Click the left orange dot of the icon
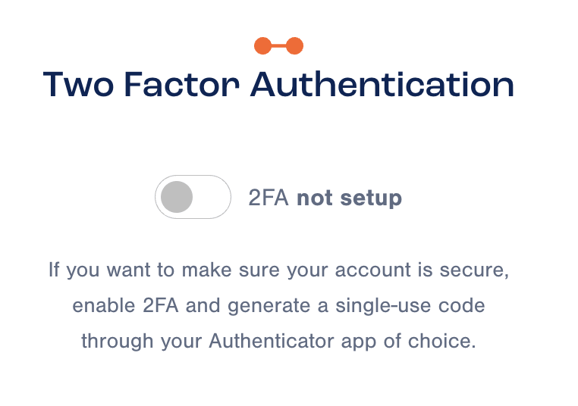The width and height of the screenshot is (578, 406). click(263, 46)
